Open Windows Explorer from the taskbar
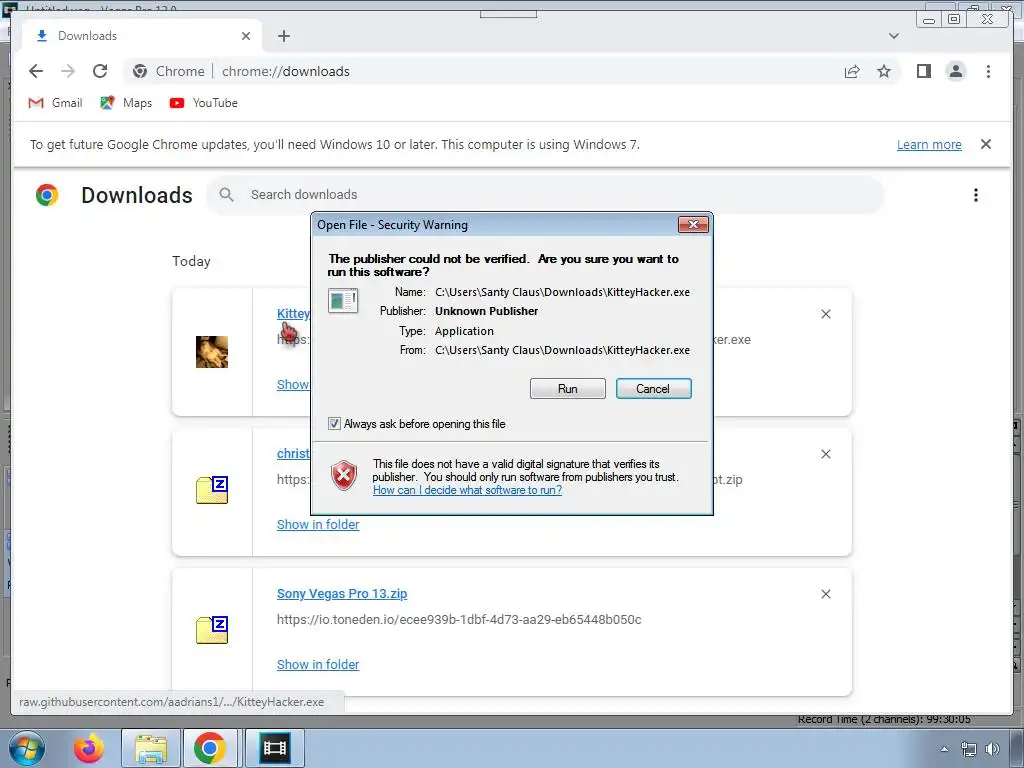Image resolution: width=1024 pixels, height=768 pixels. [x=151, y=748]
